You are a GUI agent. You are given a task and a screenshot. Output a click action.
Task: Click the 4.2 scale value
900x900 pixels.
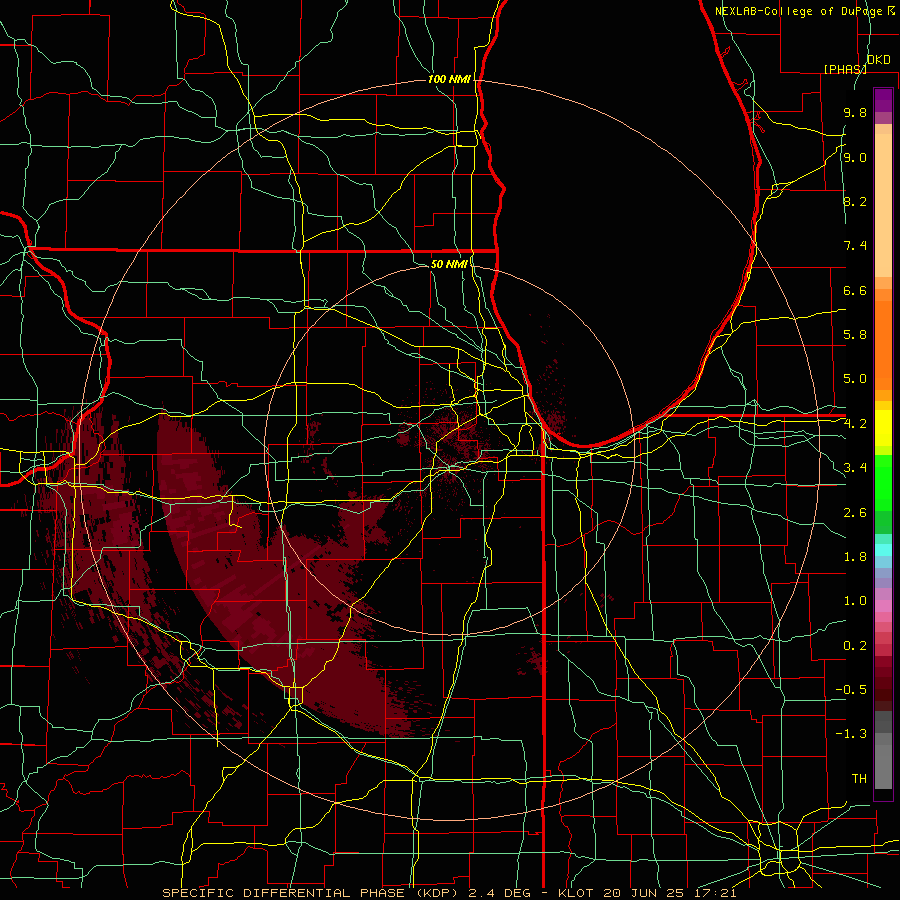(x=855, y=424)
